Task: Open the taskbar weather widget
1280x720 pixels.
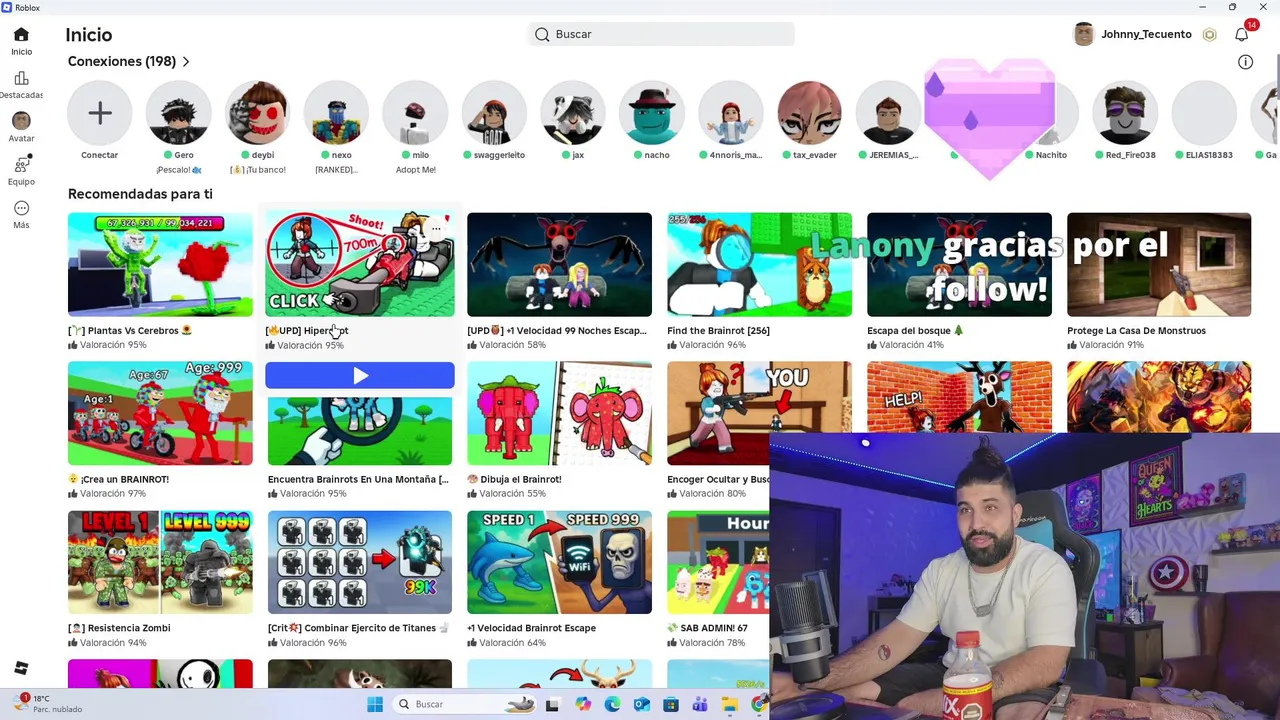Action: [45, 703]
